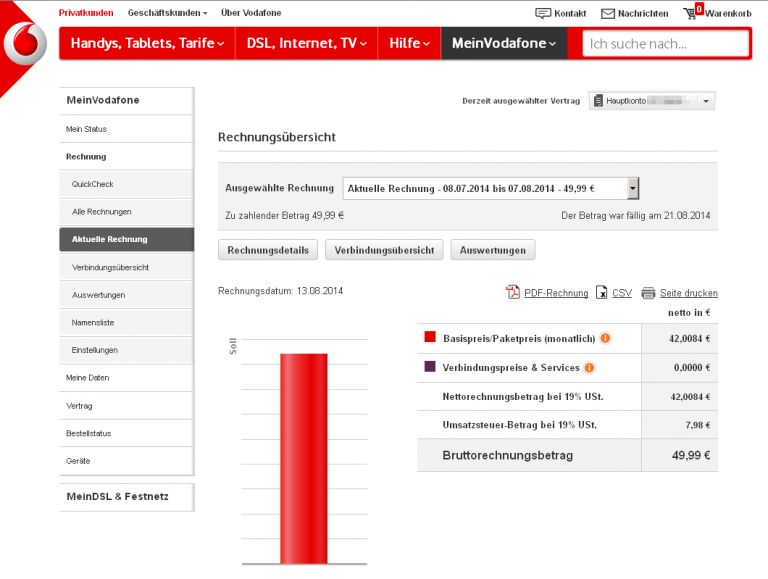The image size is (768, 579).
Task: Click the Rechnungsübersicht heading
Action: [x=277, y=137]
